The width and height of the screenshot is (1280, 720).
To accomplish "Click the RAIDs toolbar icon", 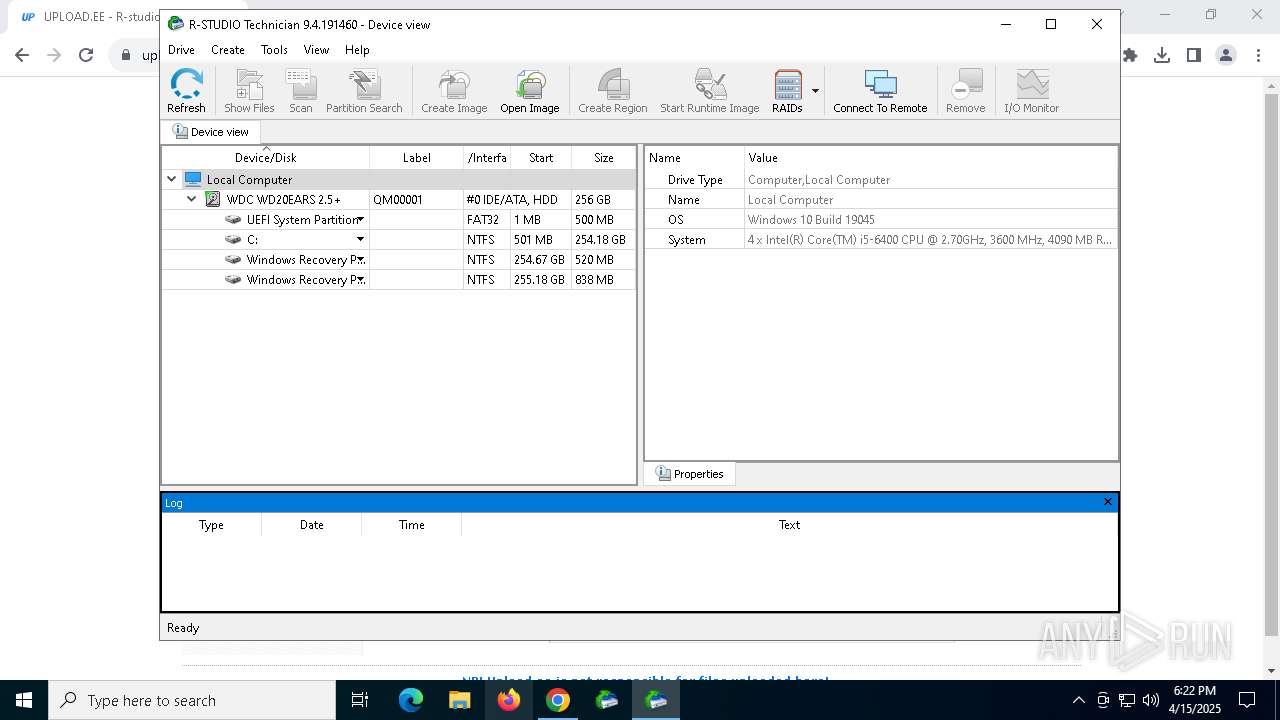I will coord(787,91).
